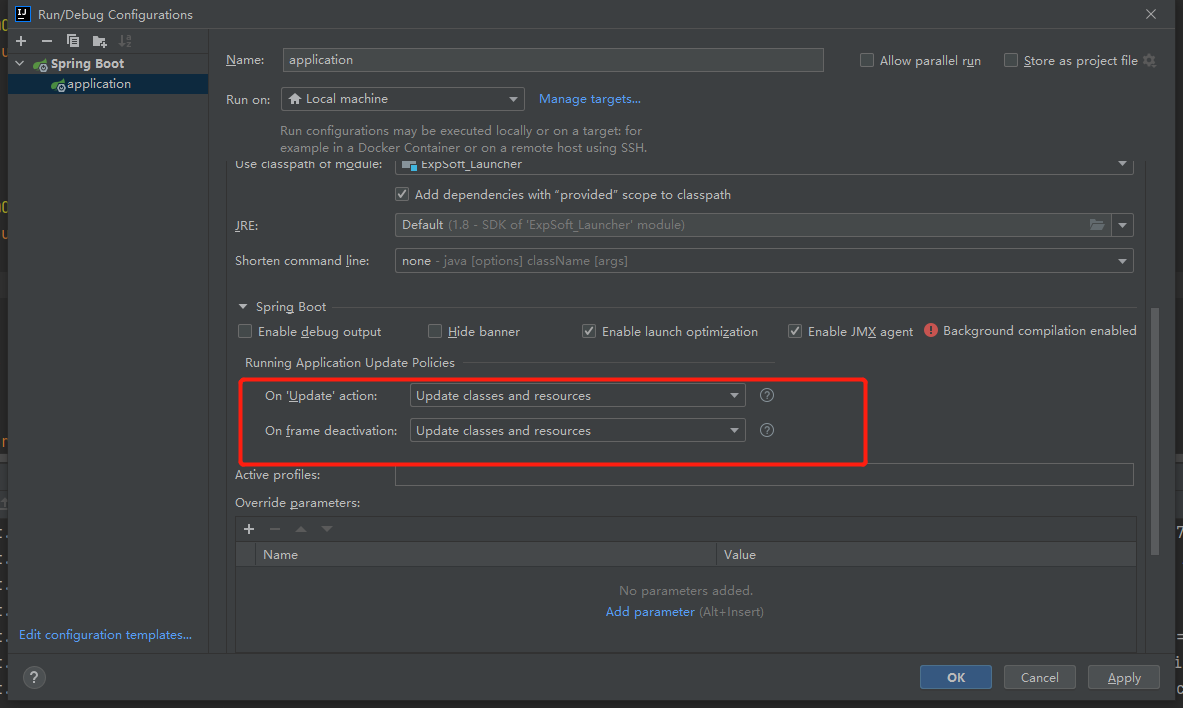This screenshot has height=708, width=1183.
Task: Create a new configuration folder
Action: point(99,41)
